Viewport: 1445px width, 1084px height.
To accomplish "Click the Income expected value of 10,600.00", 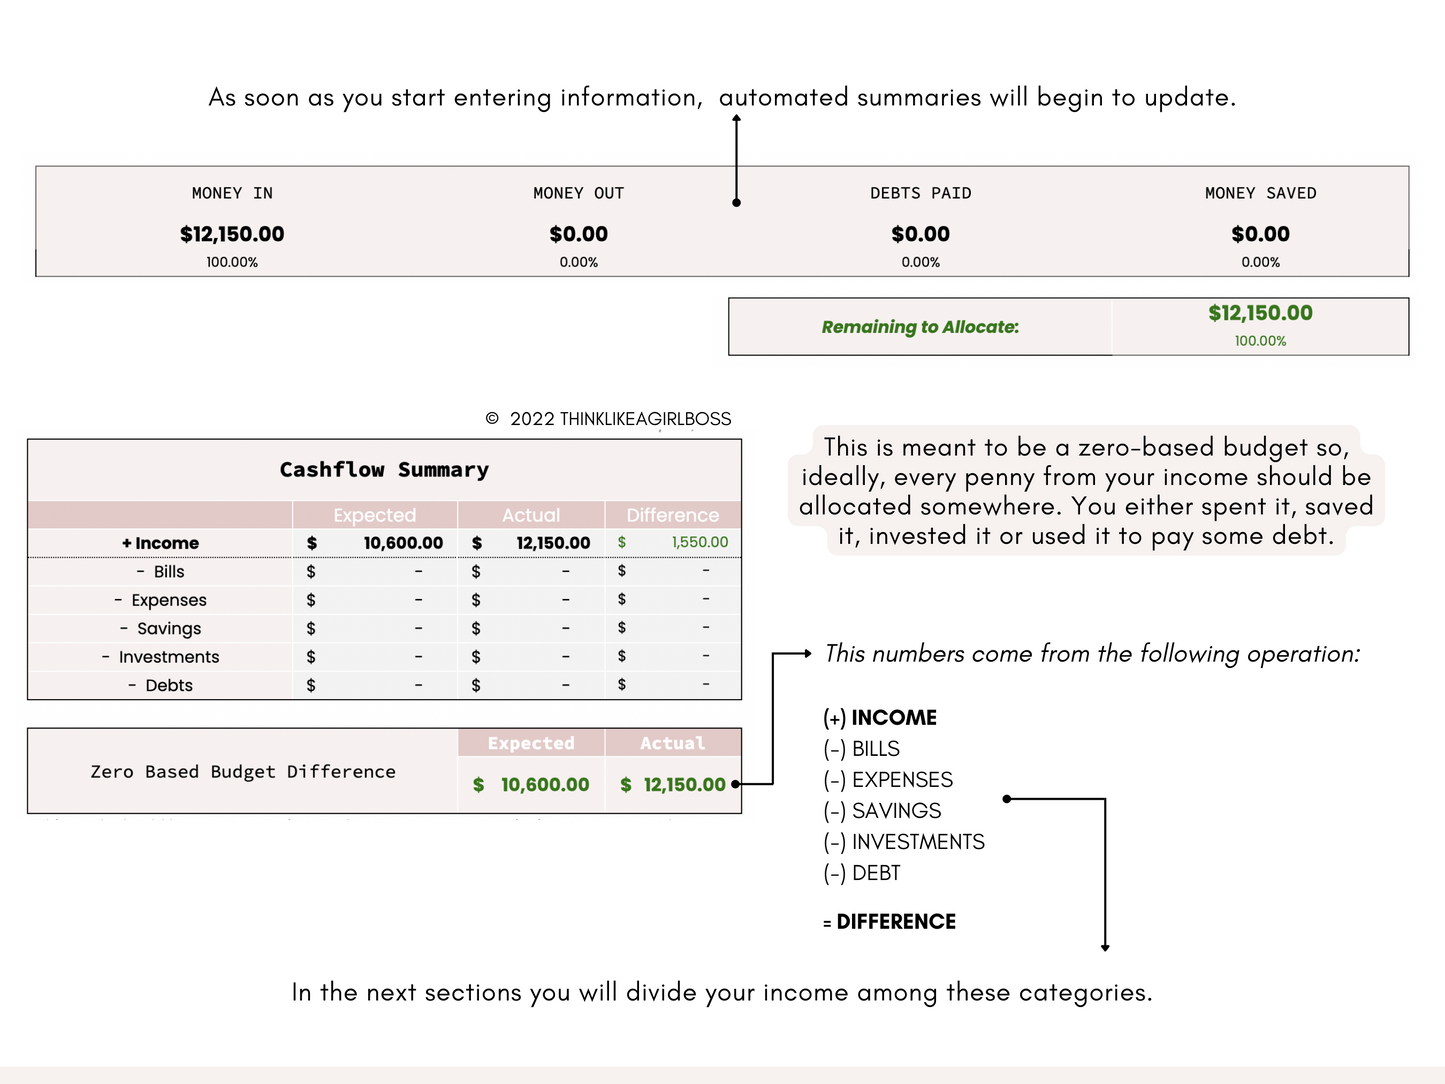I will [404, 542].
